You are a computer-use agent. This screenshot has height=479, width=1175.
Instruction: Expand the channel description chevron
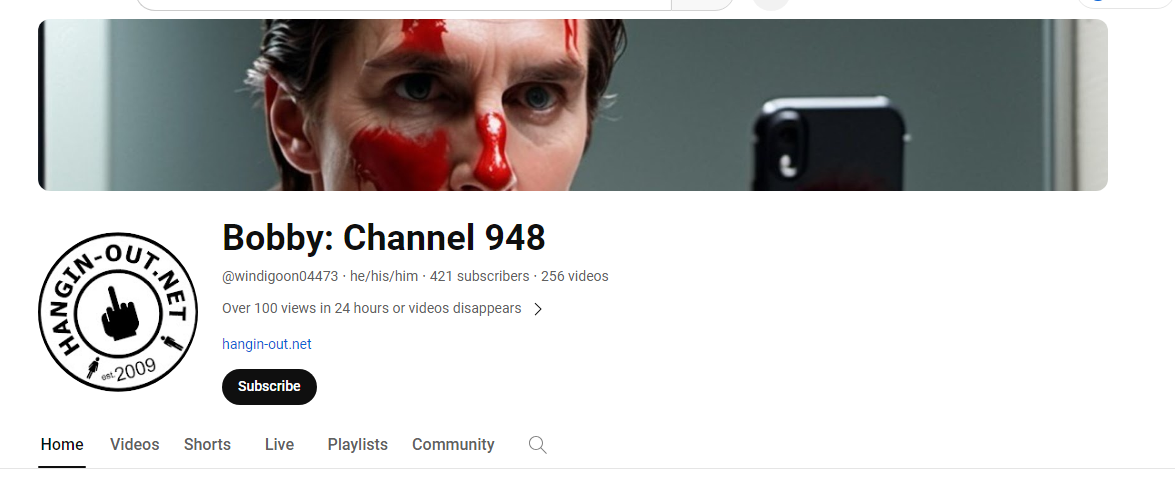pyautogui.click(x=537, y=309)
